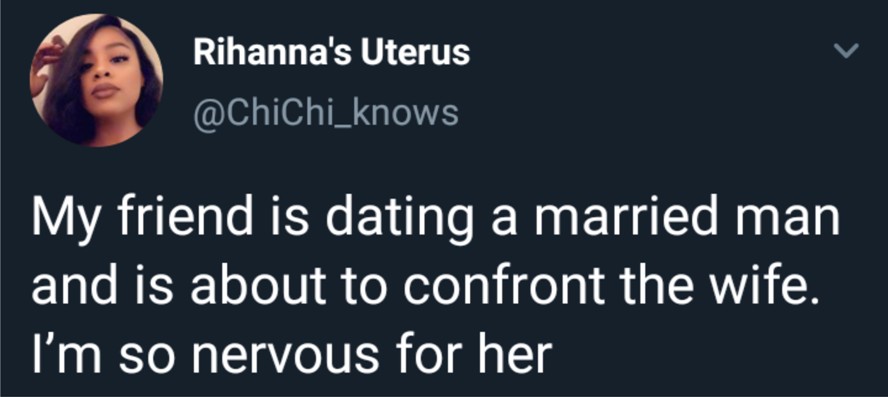This screenshot has width=888, height=397.
Task: Click the words "for her" ending the tweet
Action: [488, 355]
